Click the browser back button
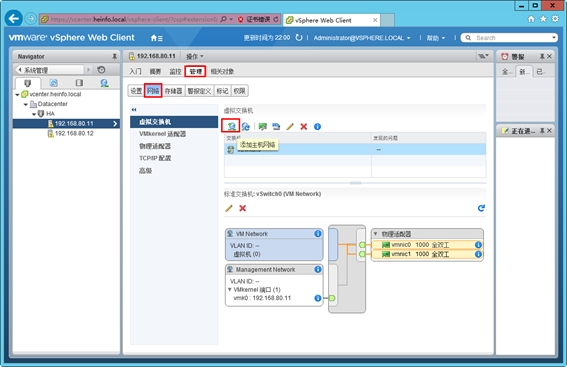The height and width of the screenshot is (367, 567). pyautogui.click(x=14, y=18)
